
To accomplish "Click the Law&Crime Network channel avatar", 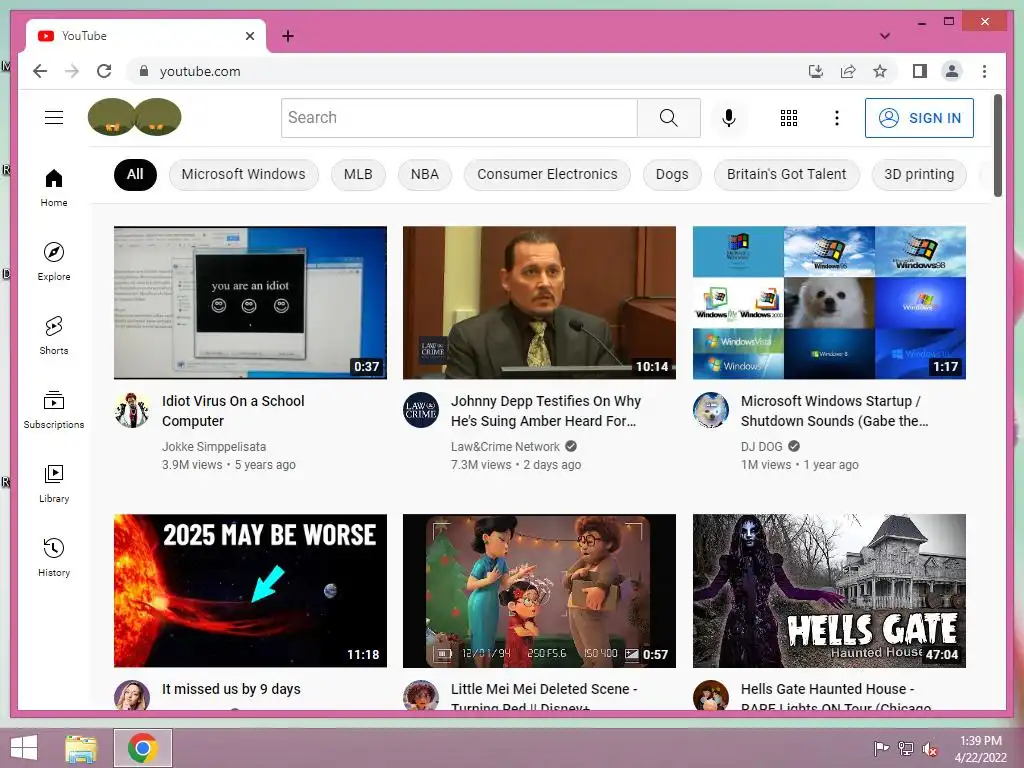I will pyautogui.click(x=421, y=410).
